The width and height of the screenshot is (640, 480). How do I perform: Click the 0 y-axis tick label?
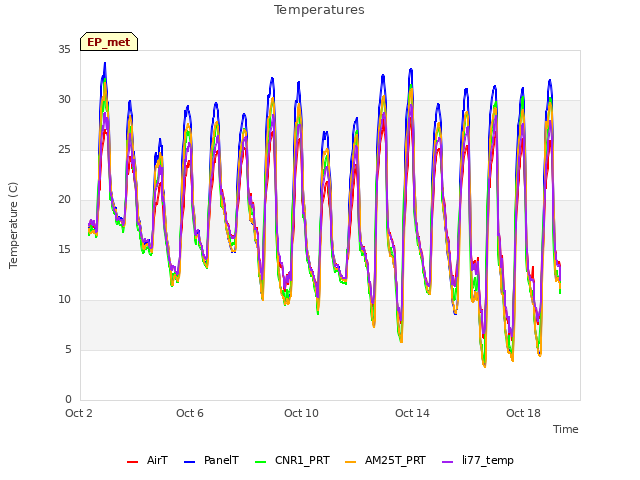[x=68, y=400]
